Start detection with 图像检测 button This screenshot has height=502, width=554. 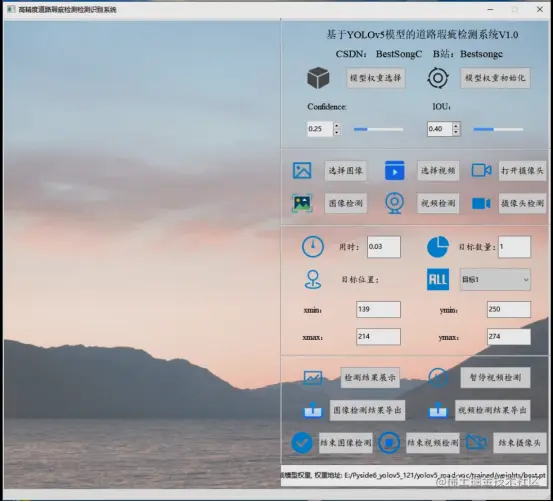[x=346, y=203]
